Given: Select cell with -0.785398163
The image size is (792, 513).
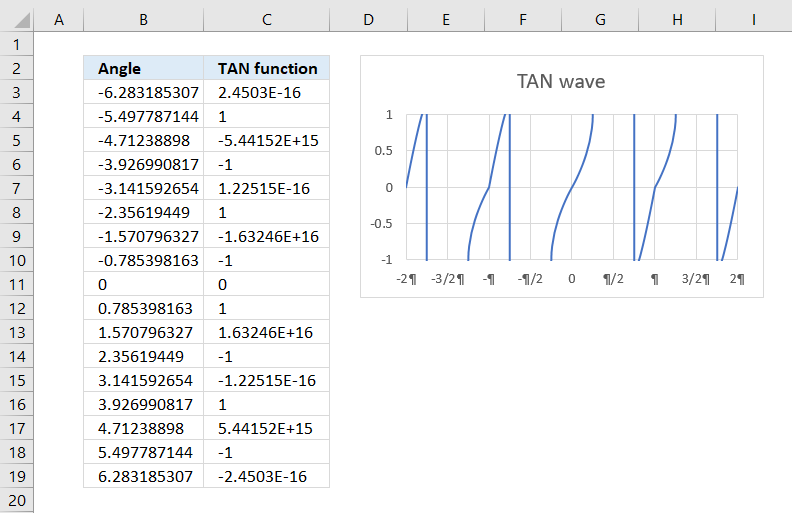Looking at the screenshot, I should point(143,261).
